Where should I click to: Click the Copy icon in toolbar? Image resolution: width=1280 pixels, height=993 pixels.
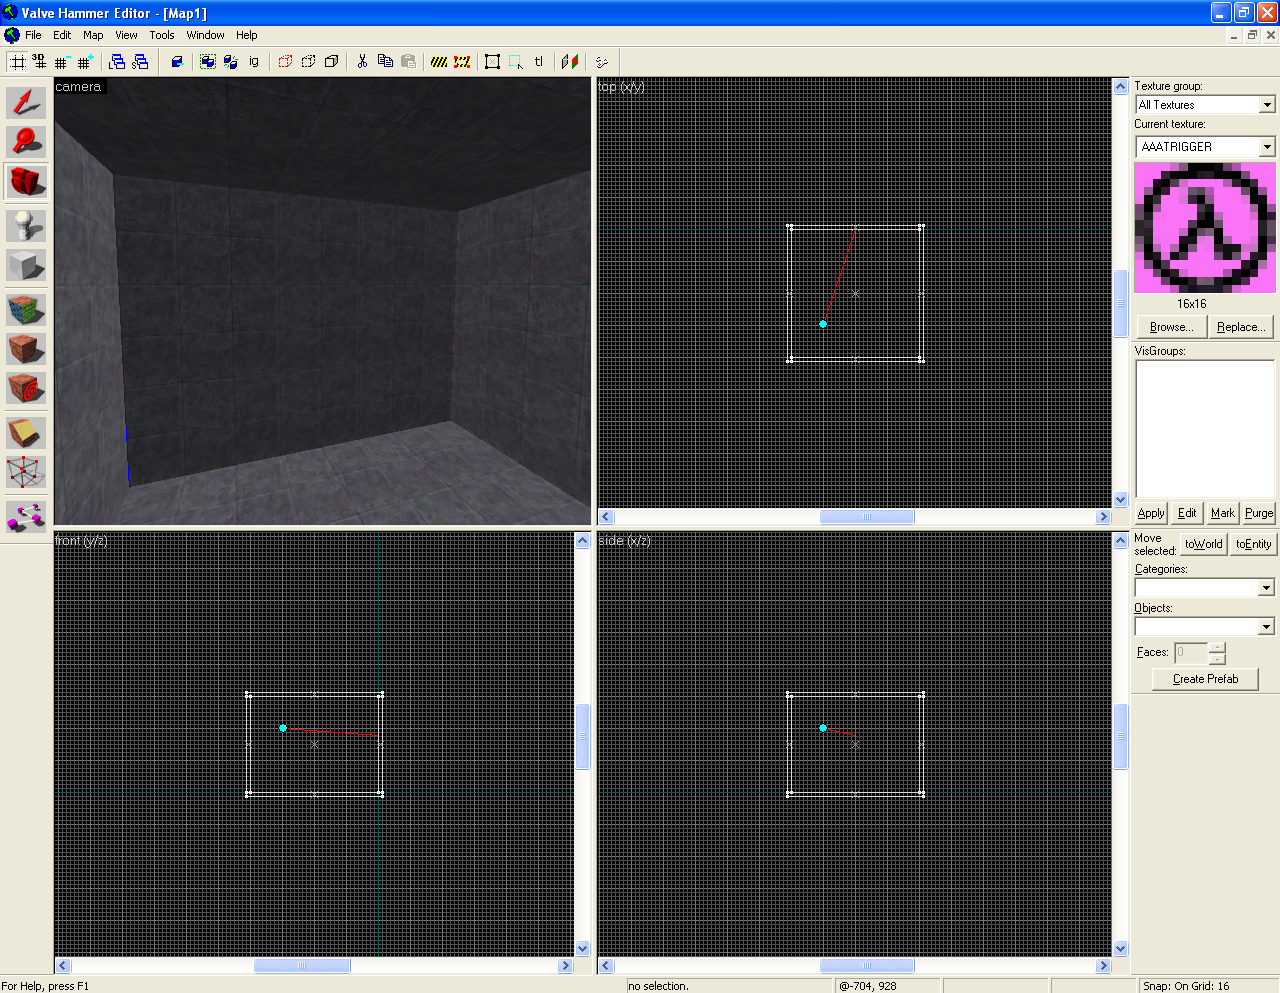385,62
